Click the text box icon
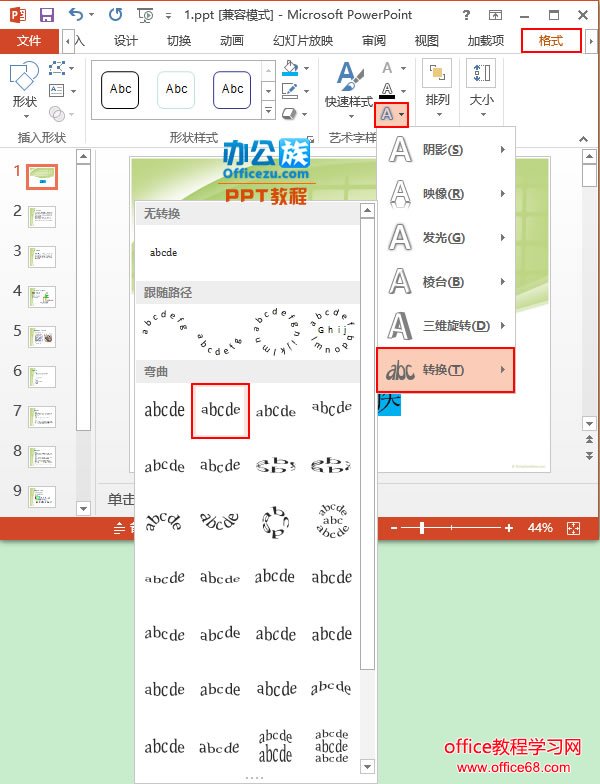Image resolution: width=600 pixels, height=784 pixels. pyautogui.click(x=56, y=90)
